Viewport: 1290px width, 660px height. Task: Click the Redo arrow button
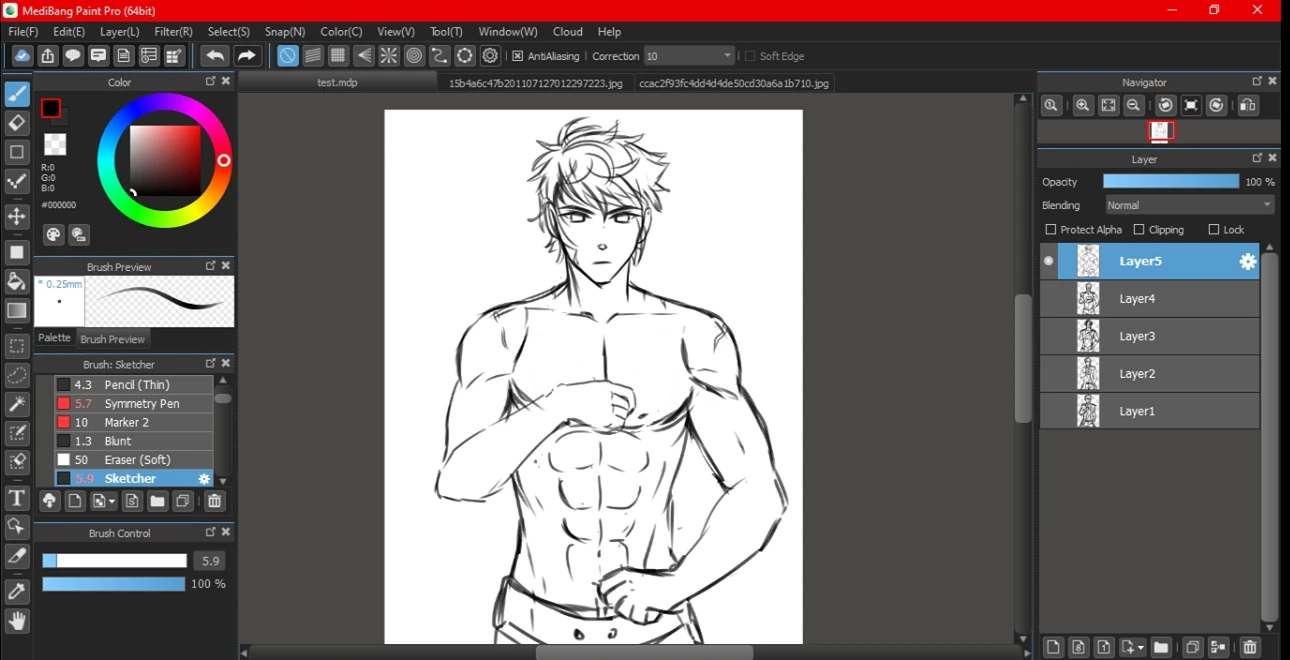pos(247,56)
